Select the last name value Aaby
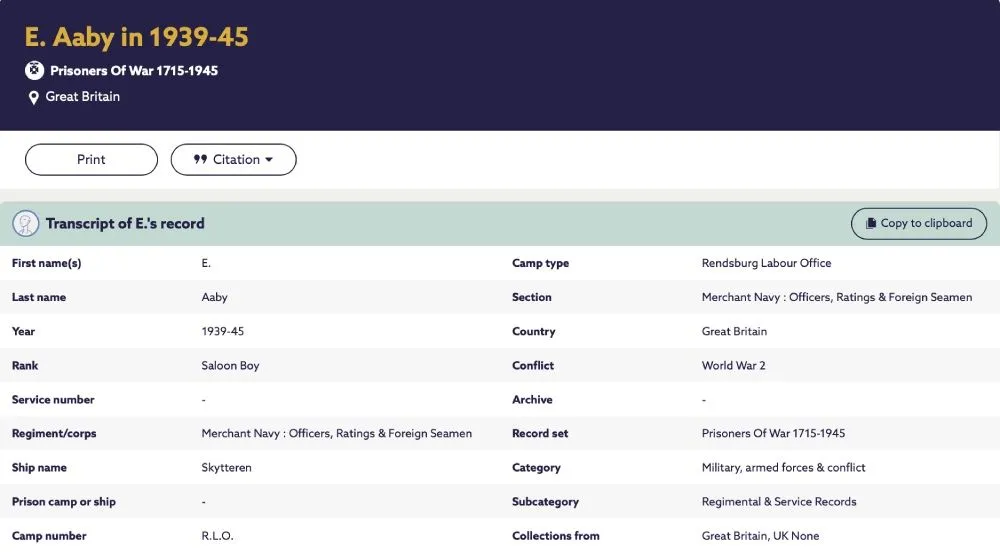This screenshot has width=1000, height=552. (x=214, y=298)
